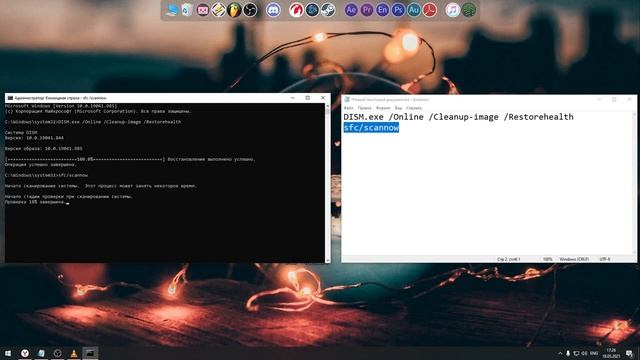
Task: Open Notepad Правка menu
Action: coord(364,108)
